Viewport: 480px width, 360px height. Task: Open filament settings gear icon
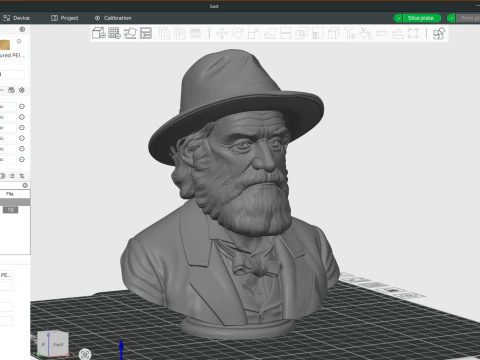click(22, 90)
